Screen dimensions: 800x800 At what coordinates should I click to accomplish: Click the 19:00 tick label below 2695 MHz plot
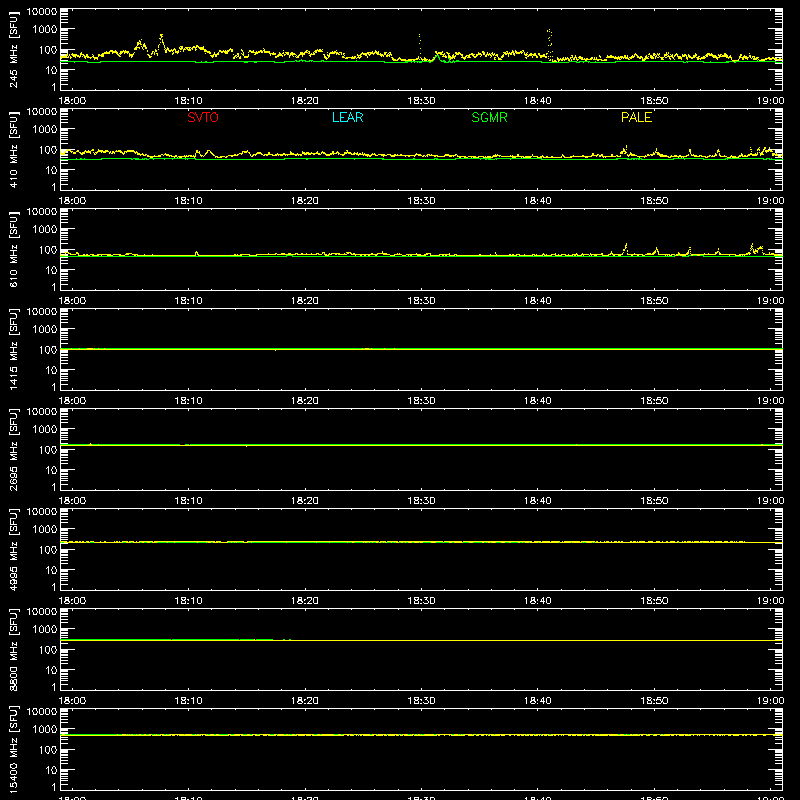coord(770,501)
